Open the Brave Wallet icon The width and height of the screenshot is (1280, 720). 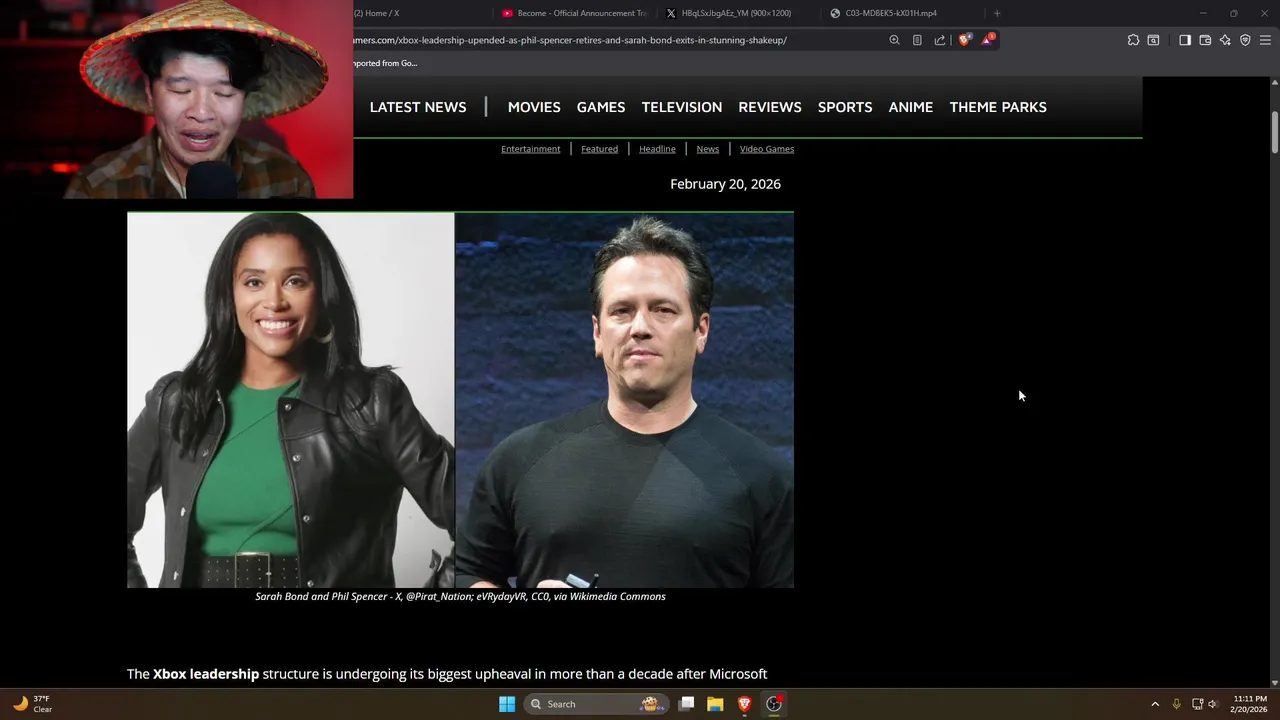click(x=1205, y=40)
